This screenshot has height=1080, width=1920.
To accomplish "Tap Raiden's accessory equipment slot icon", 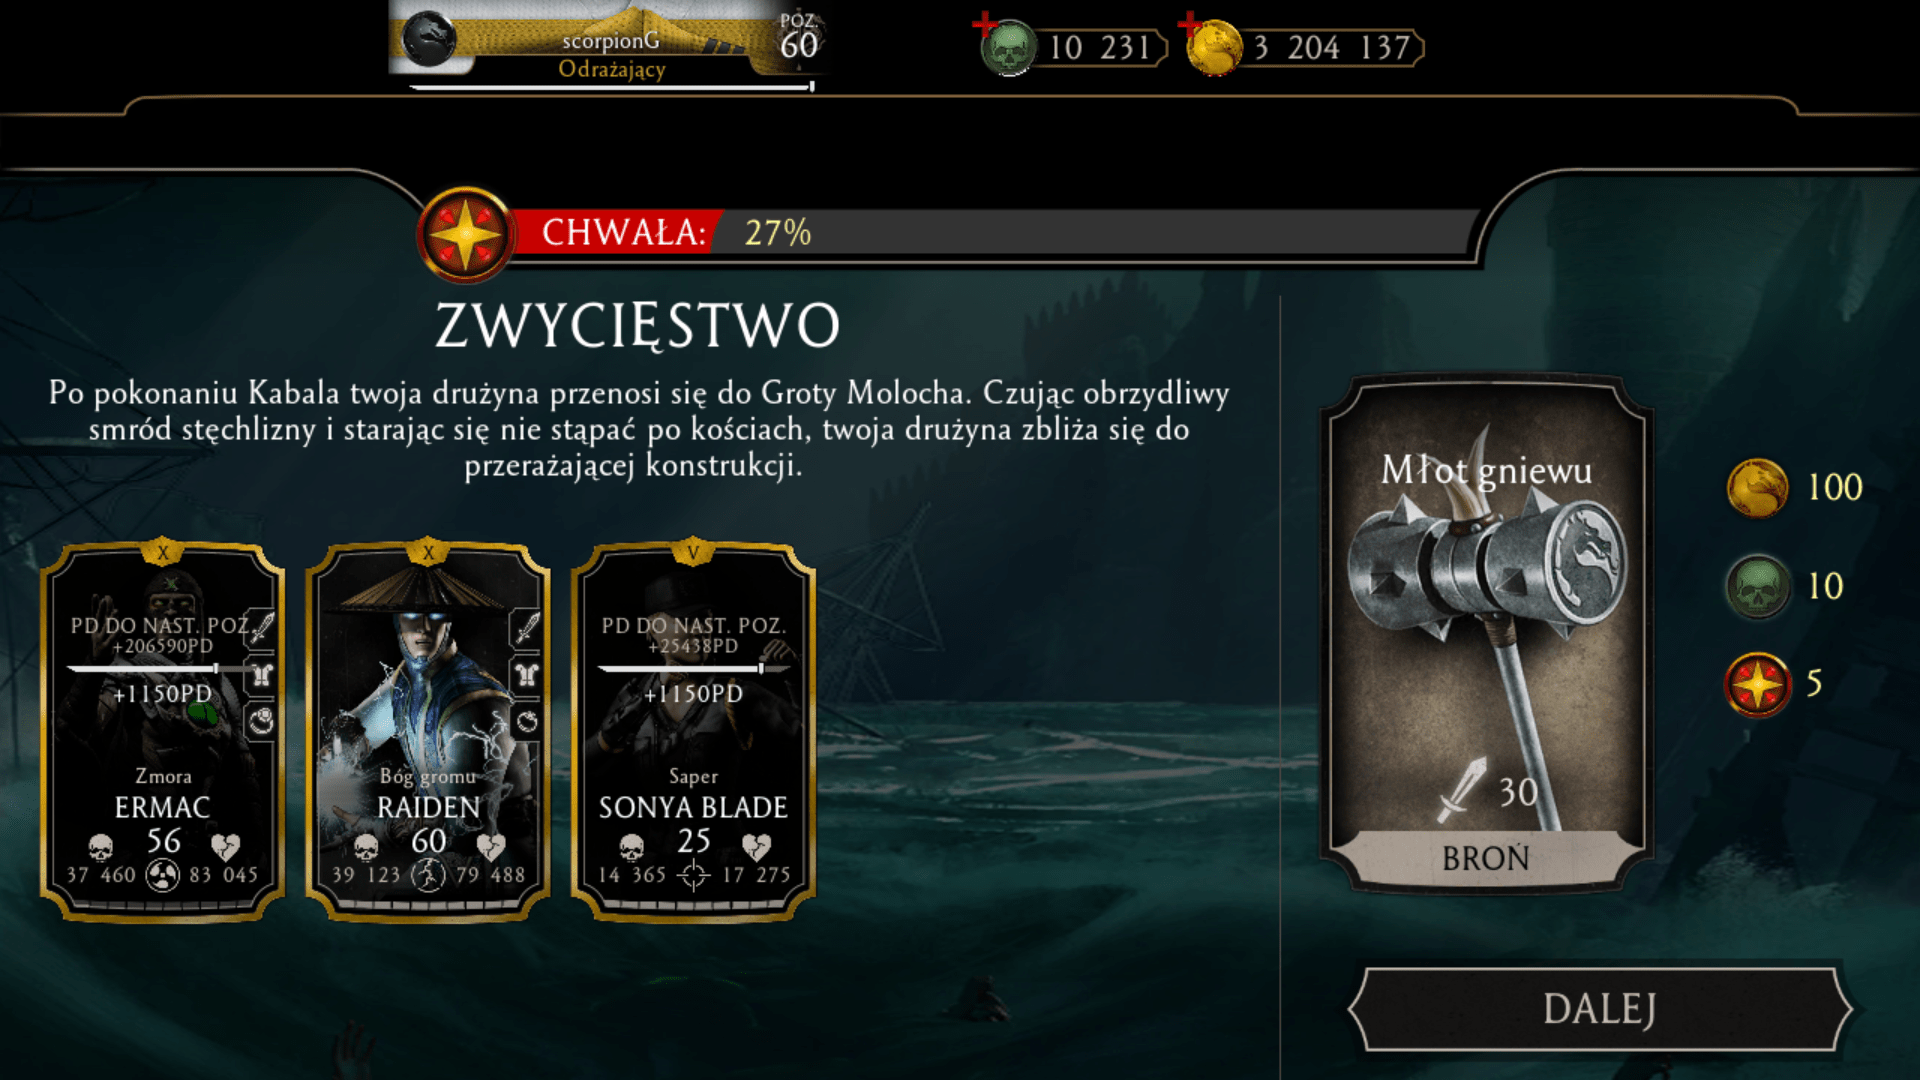I will pyautogui.click(x=527, y=722).
